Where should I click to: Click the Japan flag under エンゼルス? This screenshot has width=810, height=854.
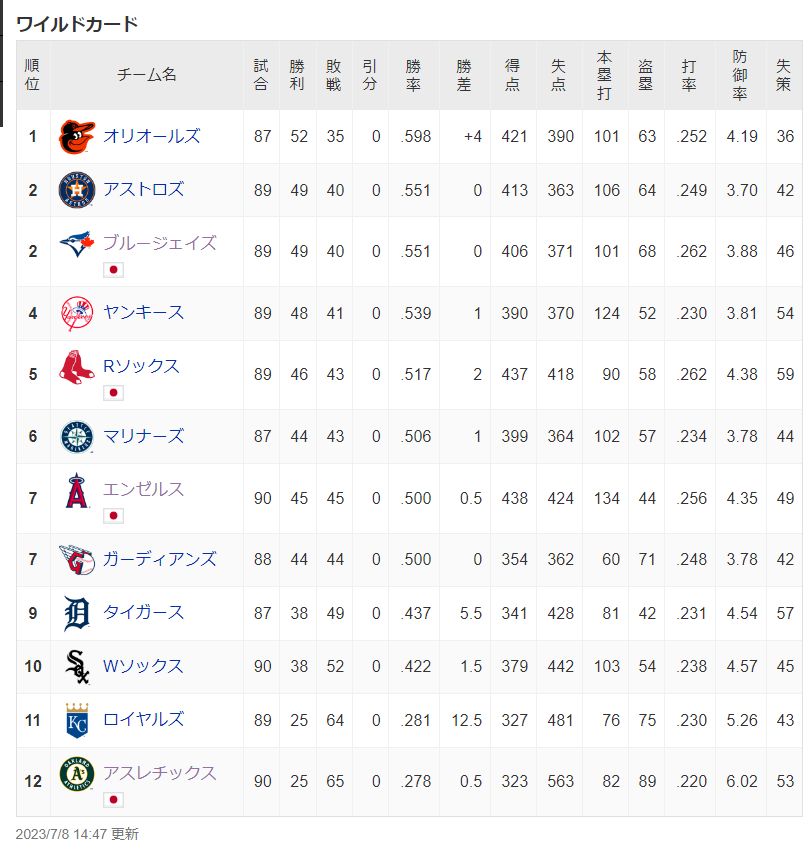(113, 516)
